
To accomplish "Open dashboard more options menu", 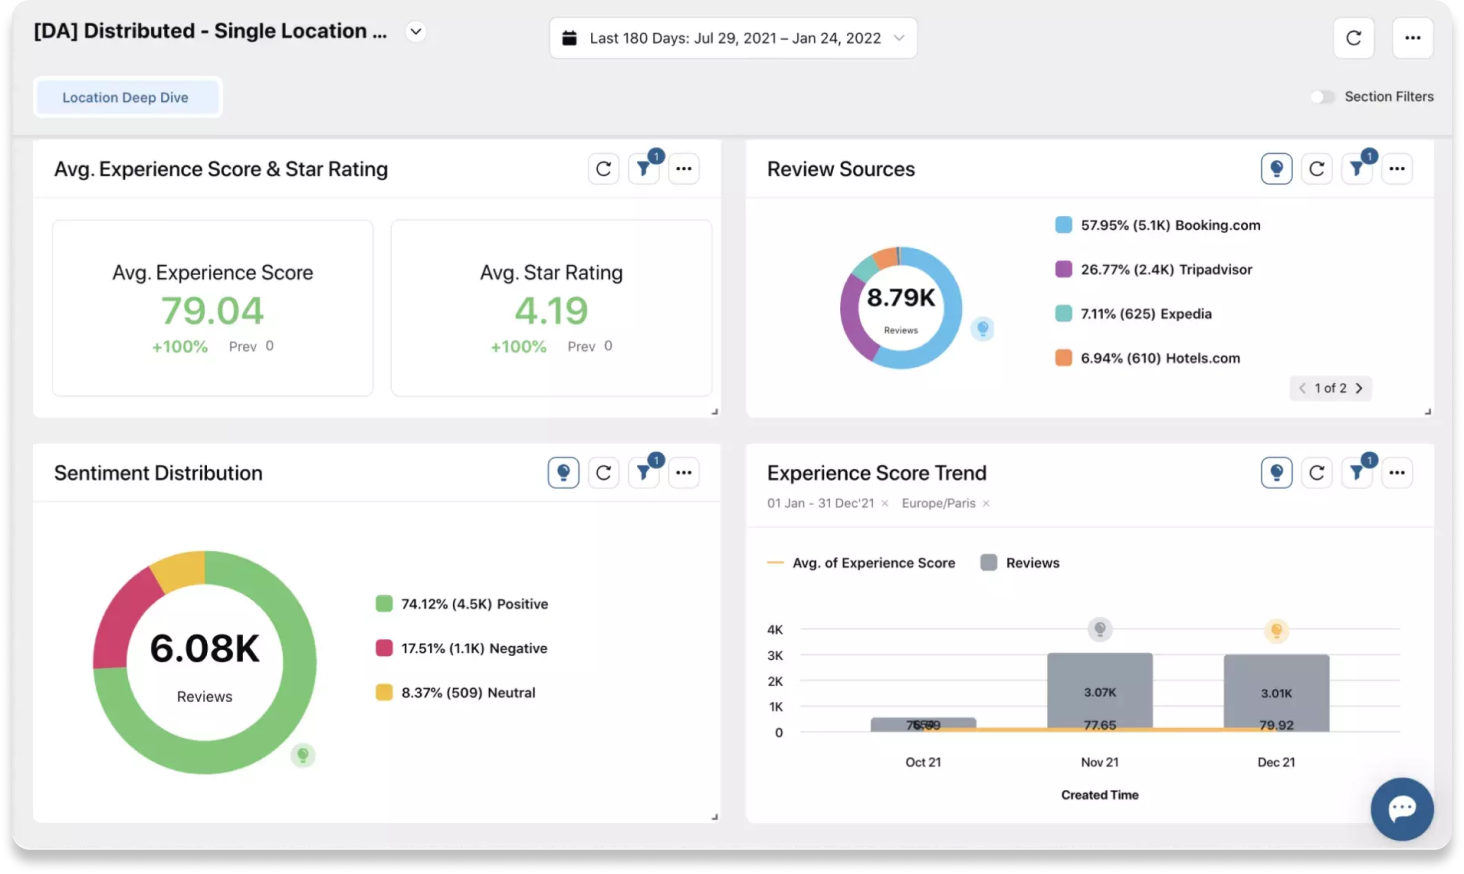I will pyautogui.click(x=1412, y=38).
